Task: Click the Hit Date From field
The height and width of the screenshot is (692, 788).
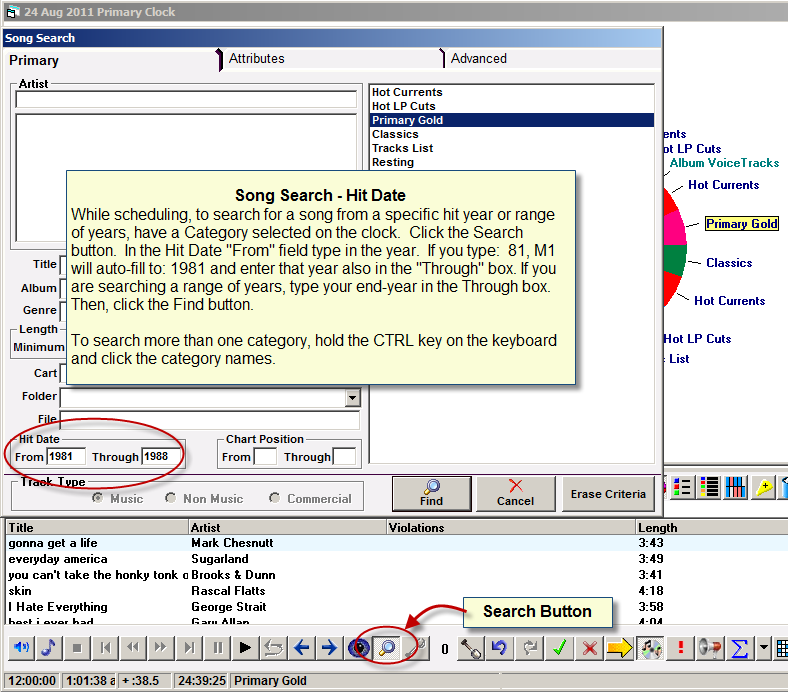Action: click(66, 457)
